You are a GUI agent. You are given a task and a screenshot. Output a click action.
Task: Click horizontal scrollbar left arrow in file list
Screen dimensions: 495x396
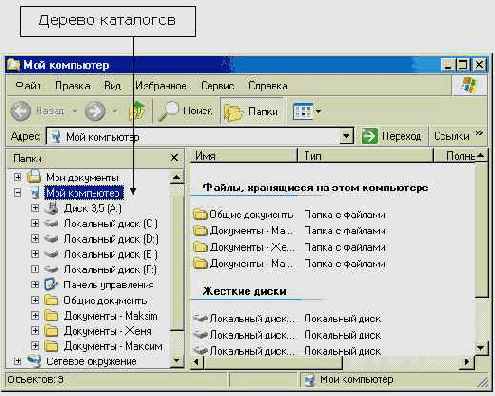(x=196, y=362)
